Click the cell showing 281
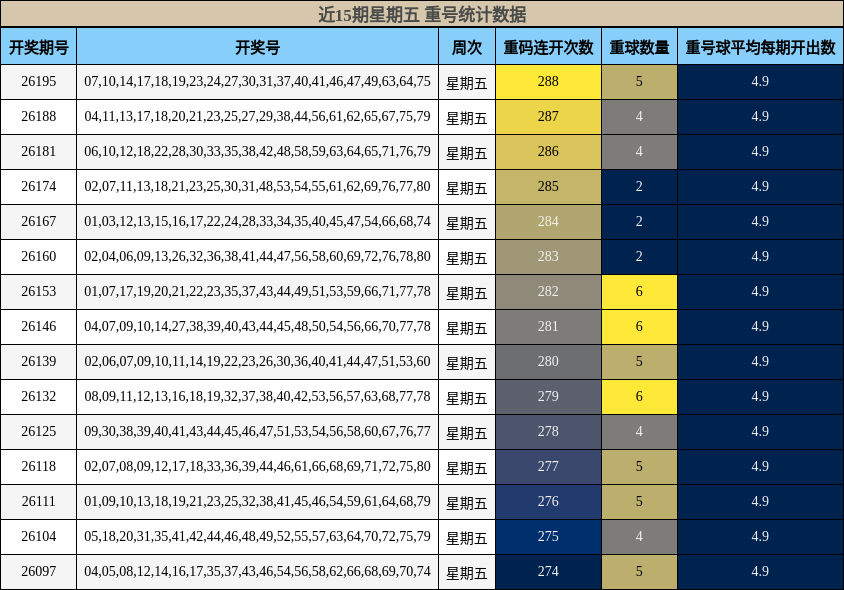Image resolution: width=844 pixels, height=590 pixels. pos(548,327)
